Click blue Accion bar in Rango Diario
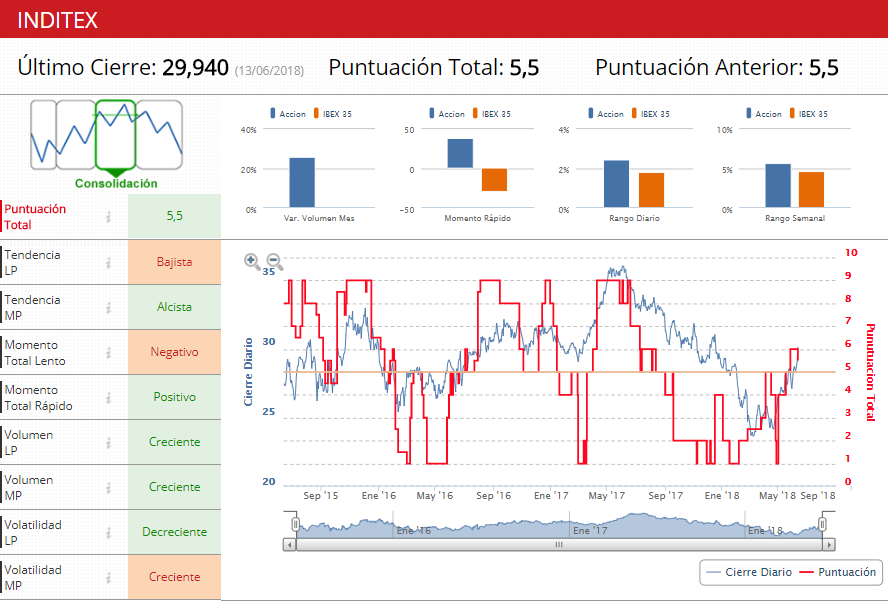 tap(616, 184)
